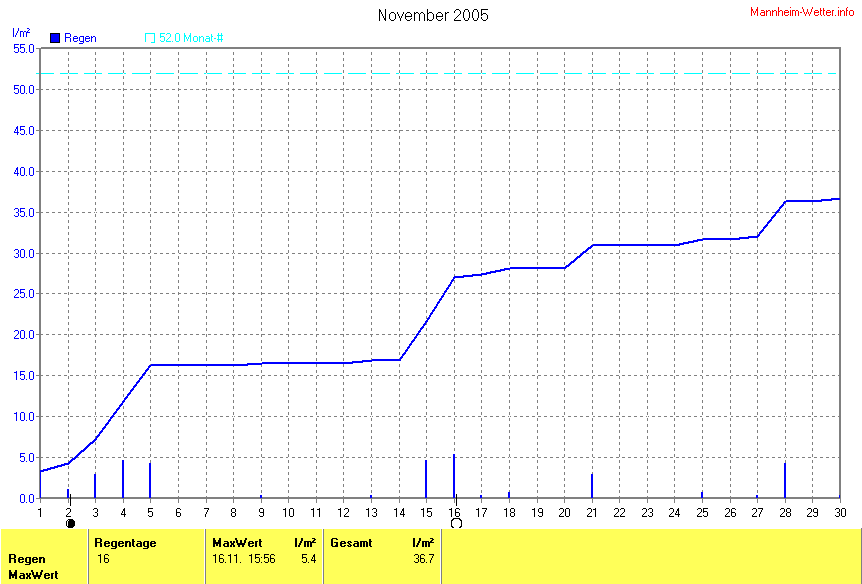The image size is (862, 584).
Task: Select the rain bar at day 28
Action: pyautogui.click(x=785, y=480)
